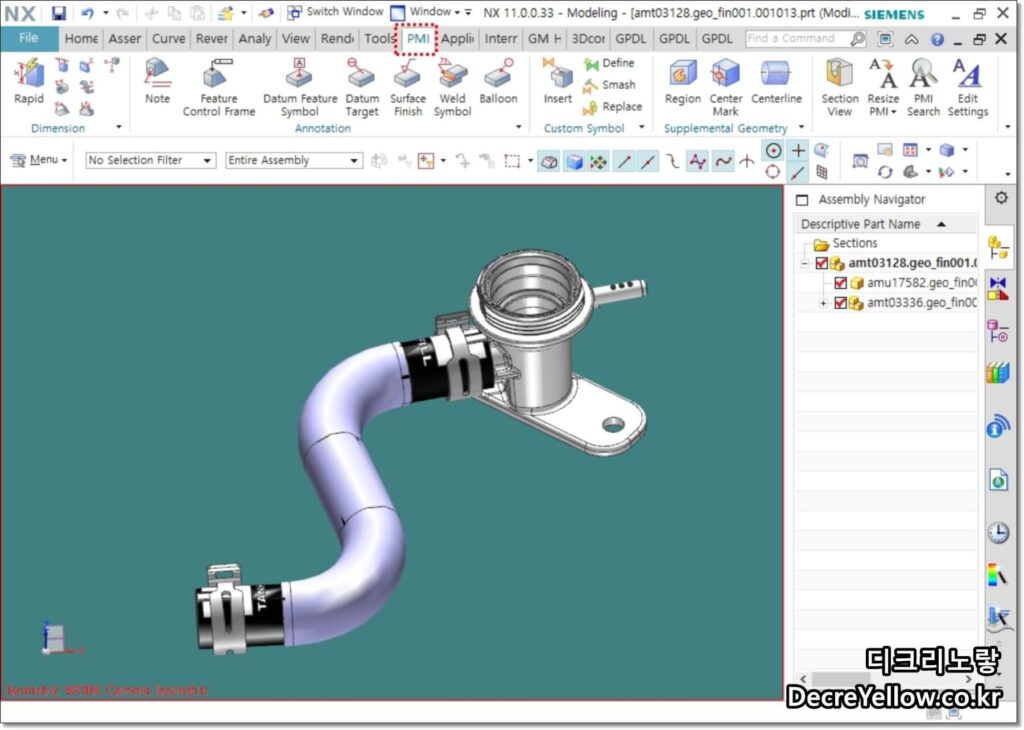Toggle the snap arc center red circle

coord(773,172)
